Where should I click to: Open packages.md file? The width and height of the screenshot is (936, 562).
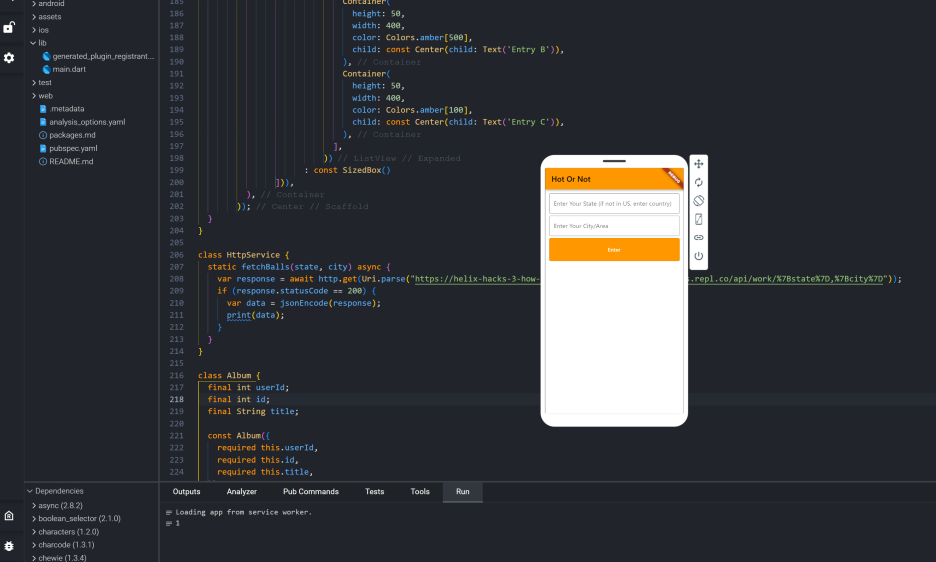pyautogui.click(x=72, y=135)
